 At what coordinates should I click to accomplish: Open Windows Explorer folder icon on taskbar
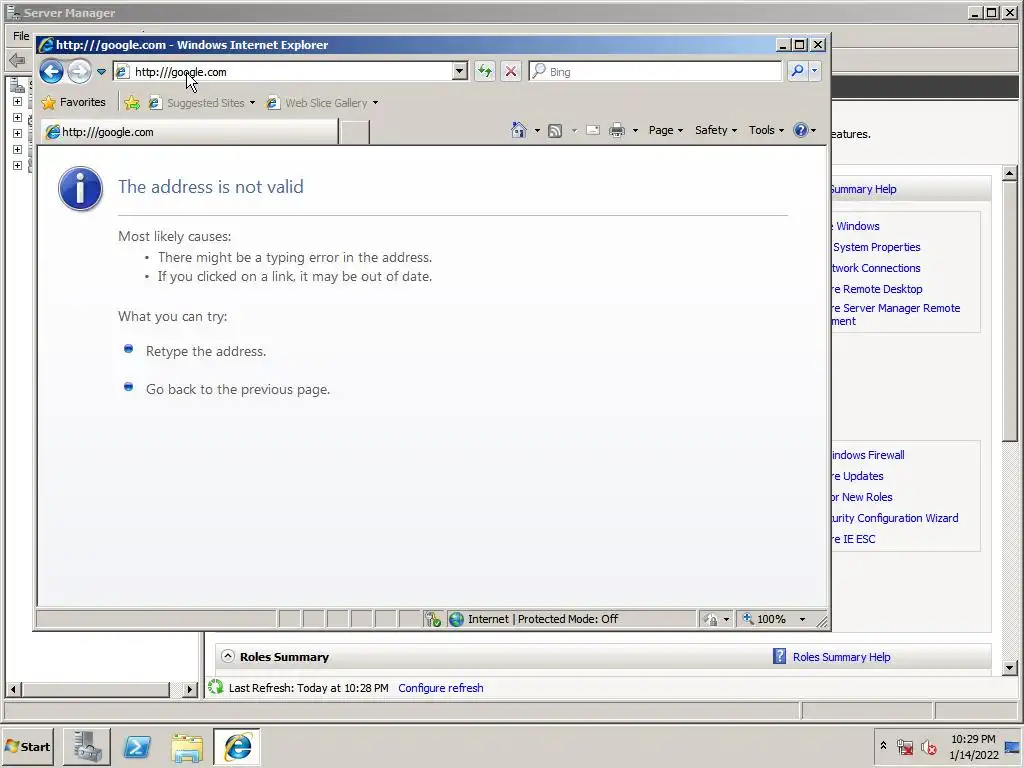(x=187, y=747)
